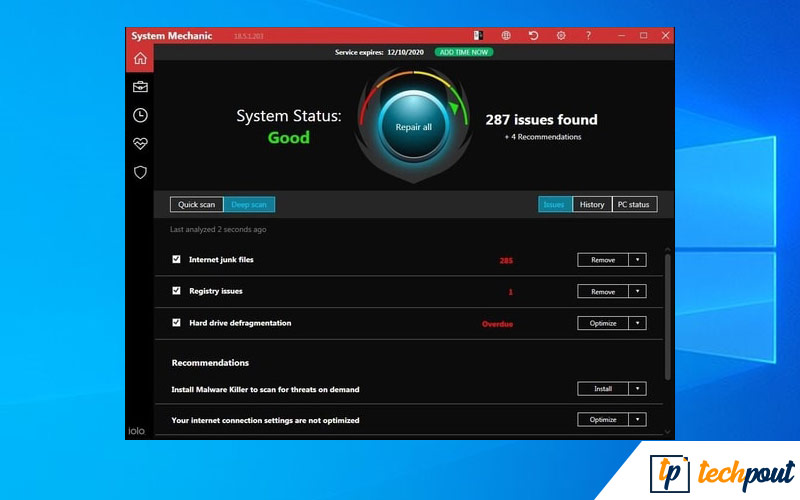Switch to the PC status tab
This screenshot has width=800, height=500.
[x=634, y=205]
